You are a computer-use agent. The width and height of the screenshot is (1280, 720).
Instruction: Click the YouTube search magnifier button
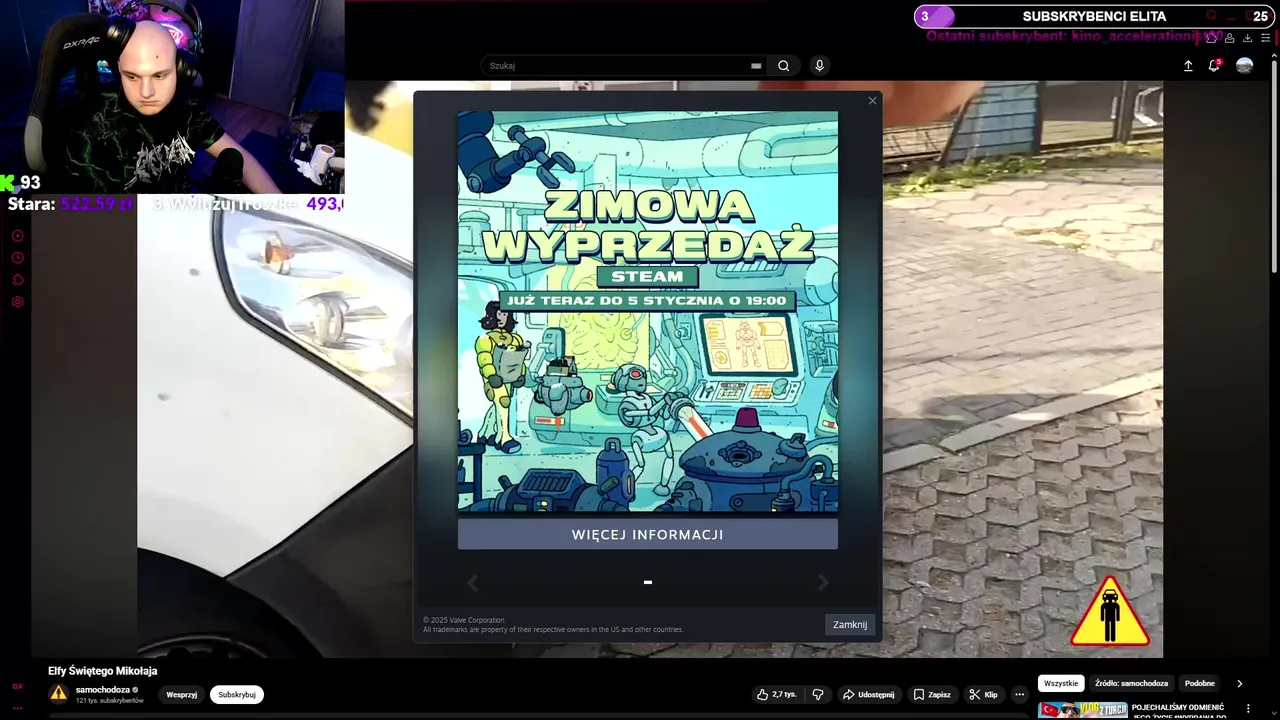click(x=784, y=66)
